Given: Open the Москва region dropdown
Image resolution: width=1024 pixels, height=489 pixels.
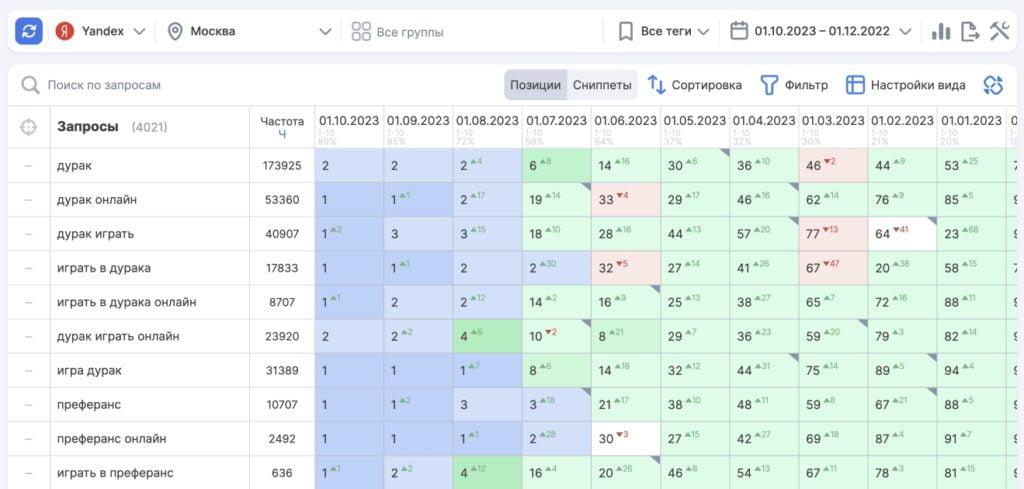Looking at the screenshot, I should tap(250, 31).
